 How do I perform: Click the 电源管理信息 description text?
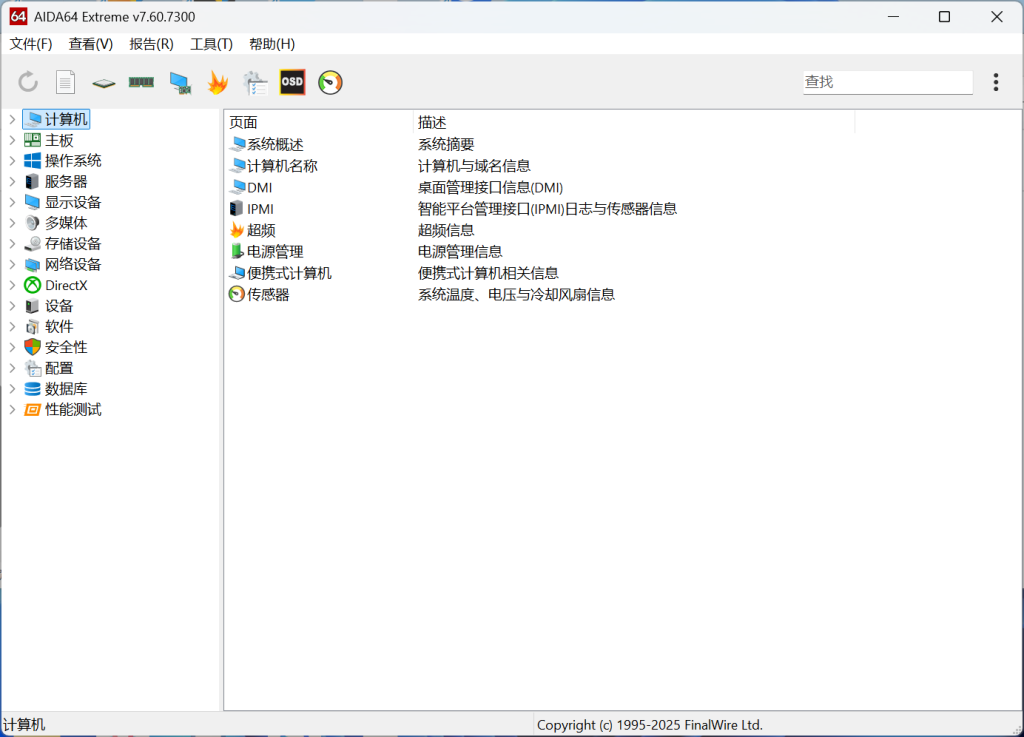(x=460, y=252)
